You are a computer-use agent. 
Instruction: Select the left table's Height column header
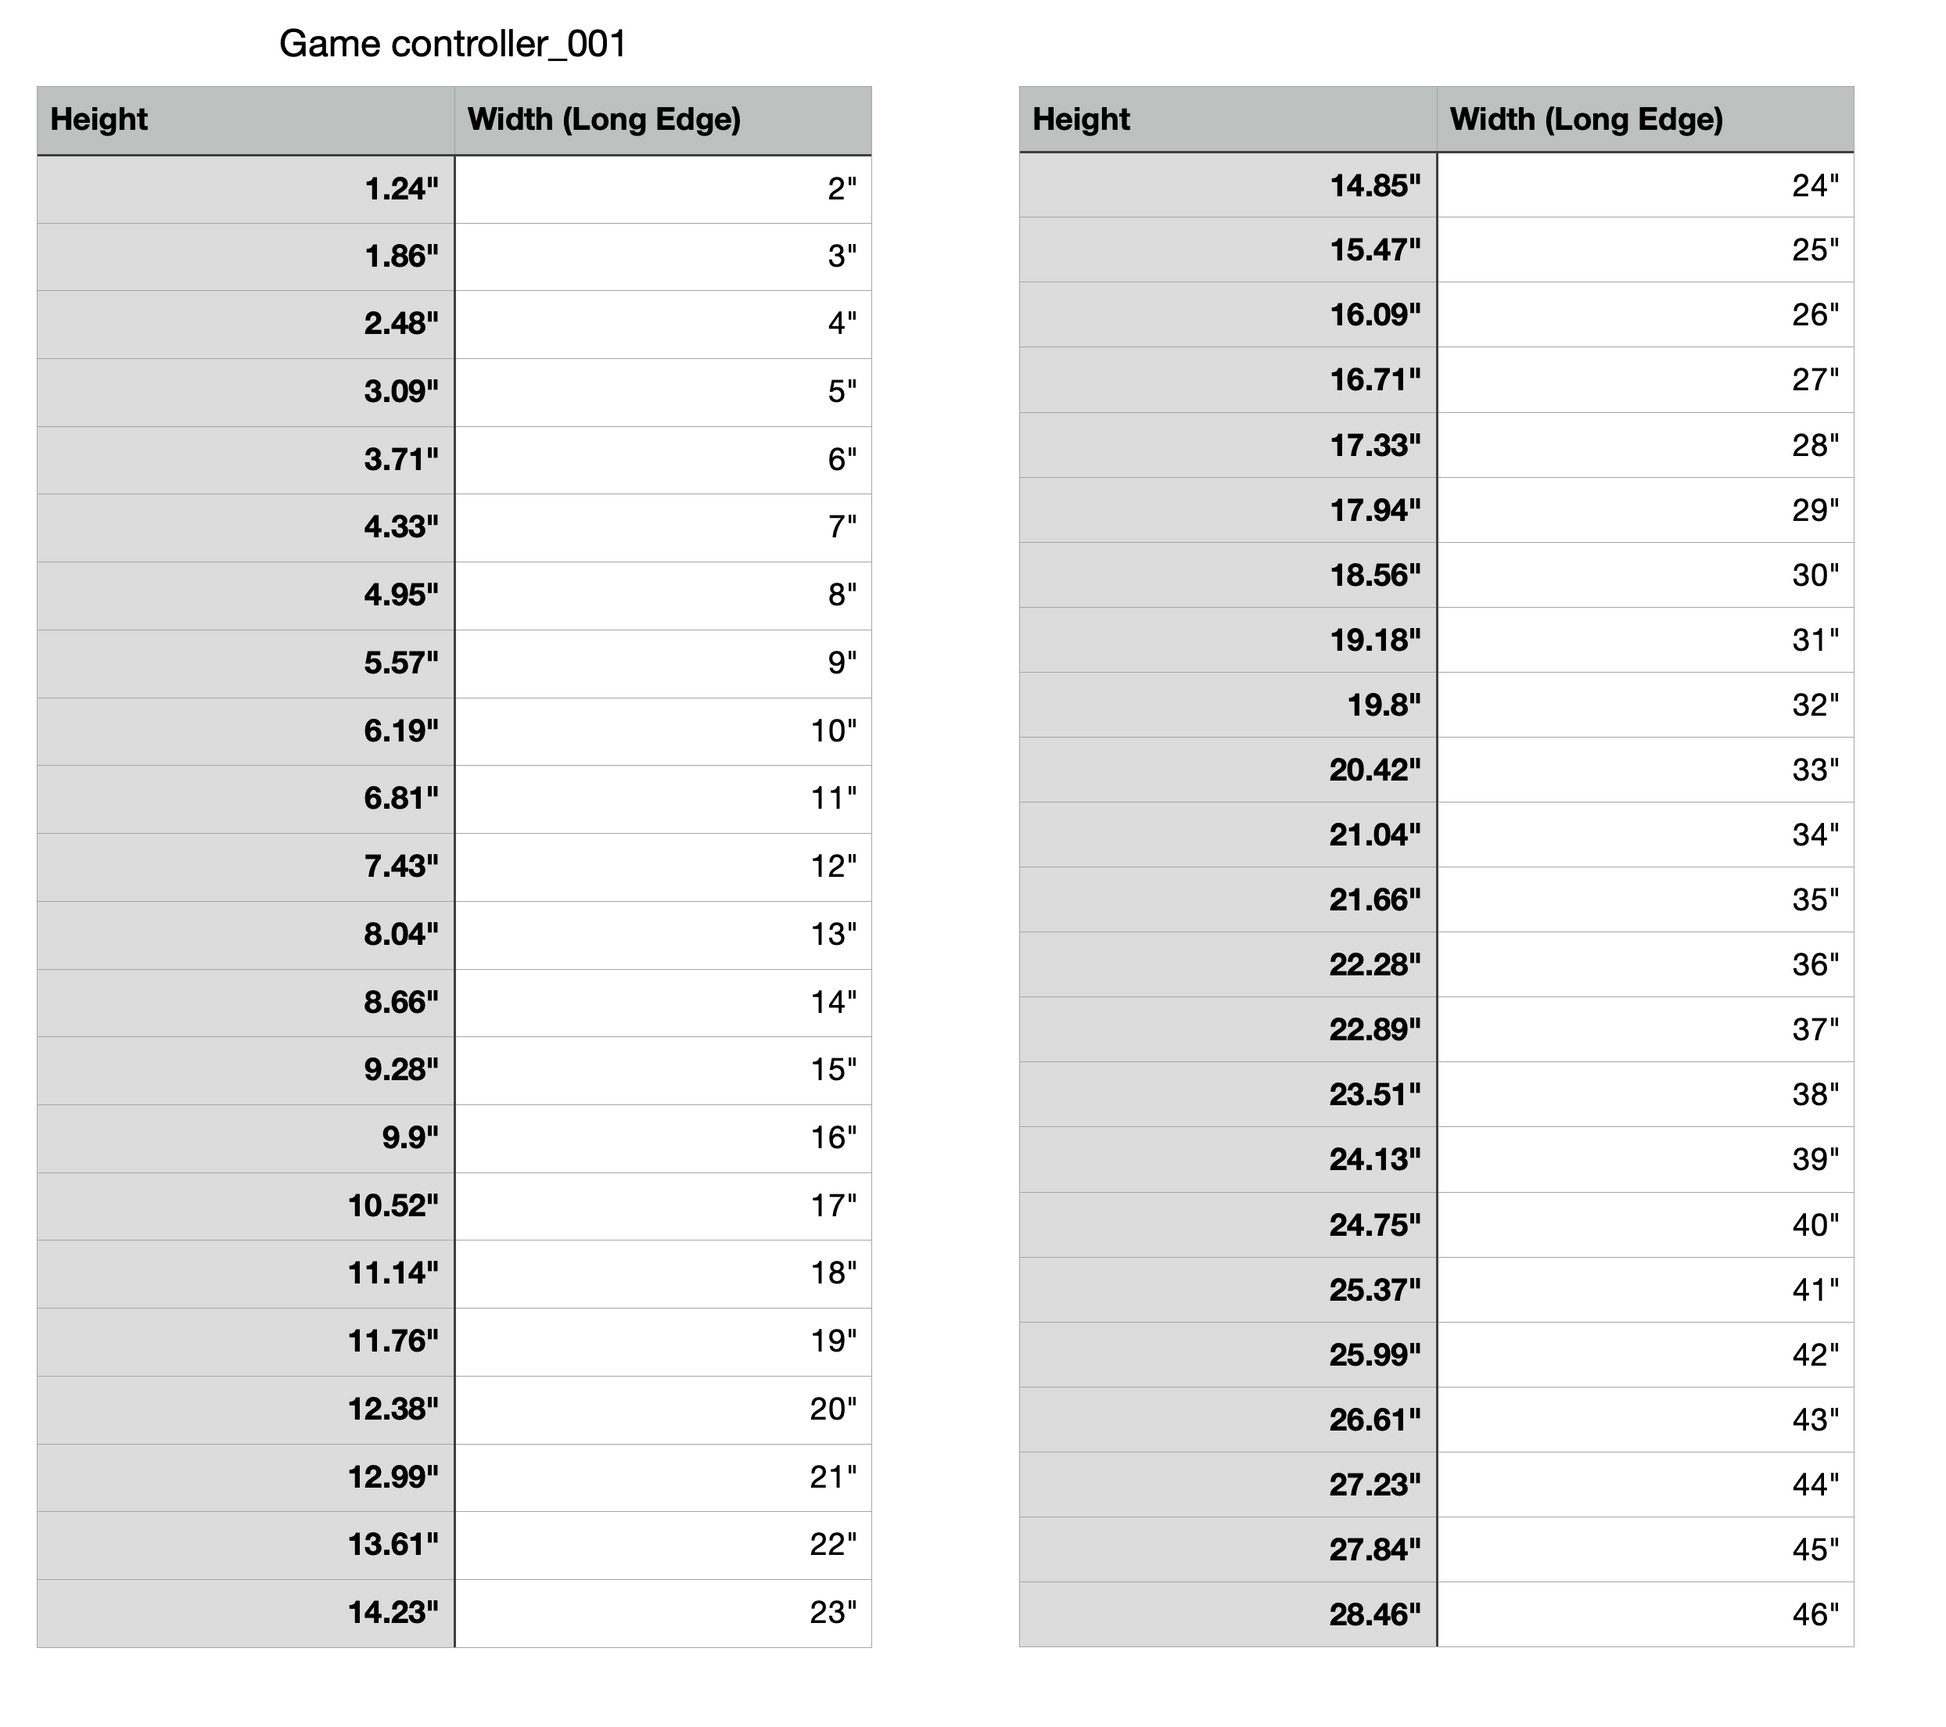pyautogui.click(x=245, y=120)
